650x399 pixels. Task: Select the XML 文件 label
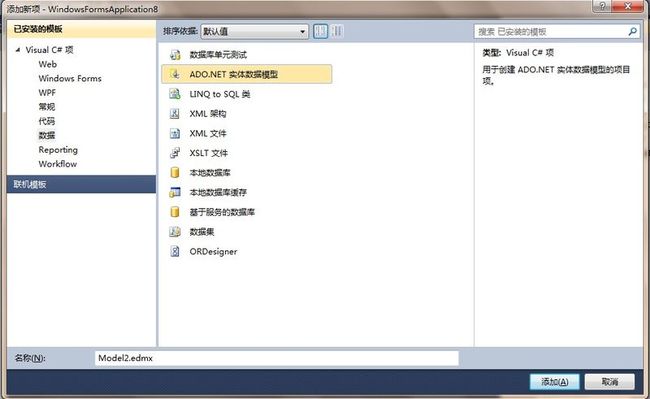[208, 133]
